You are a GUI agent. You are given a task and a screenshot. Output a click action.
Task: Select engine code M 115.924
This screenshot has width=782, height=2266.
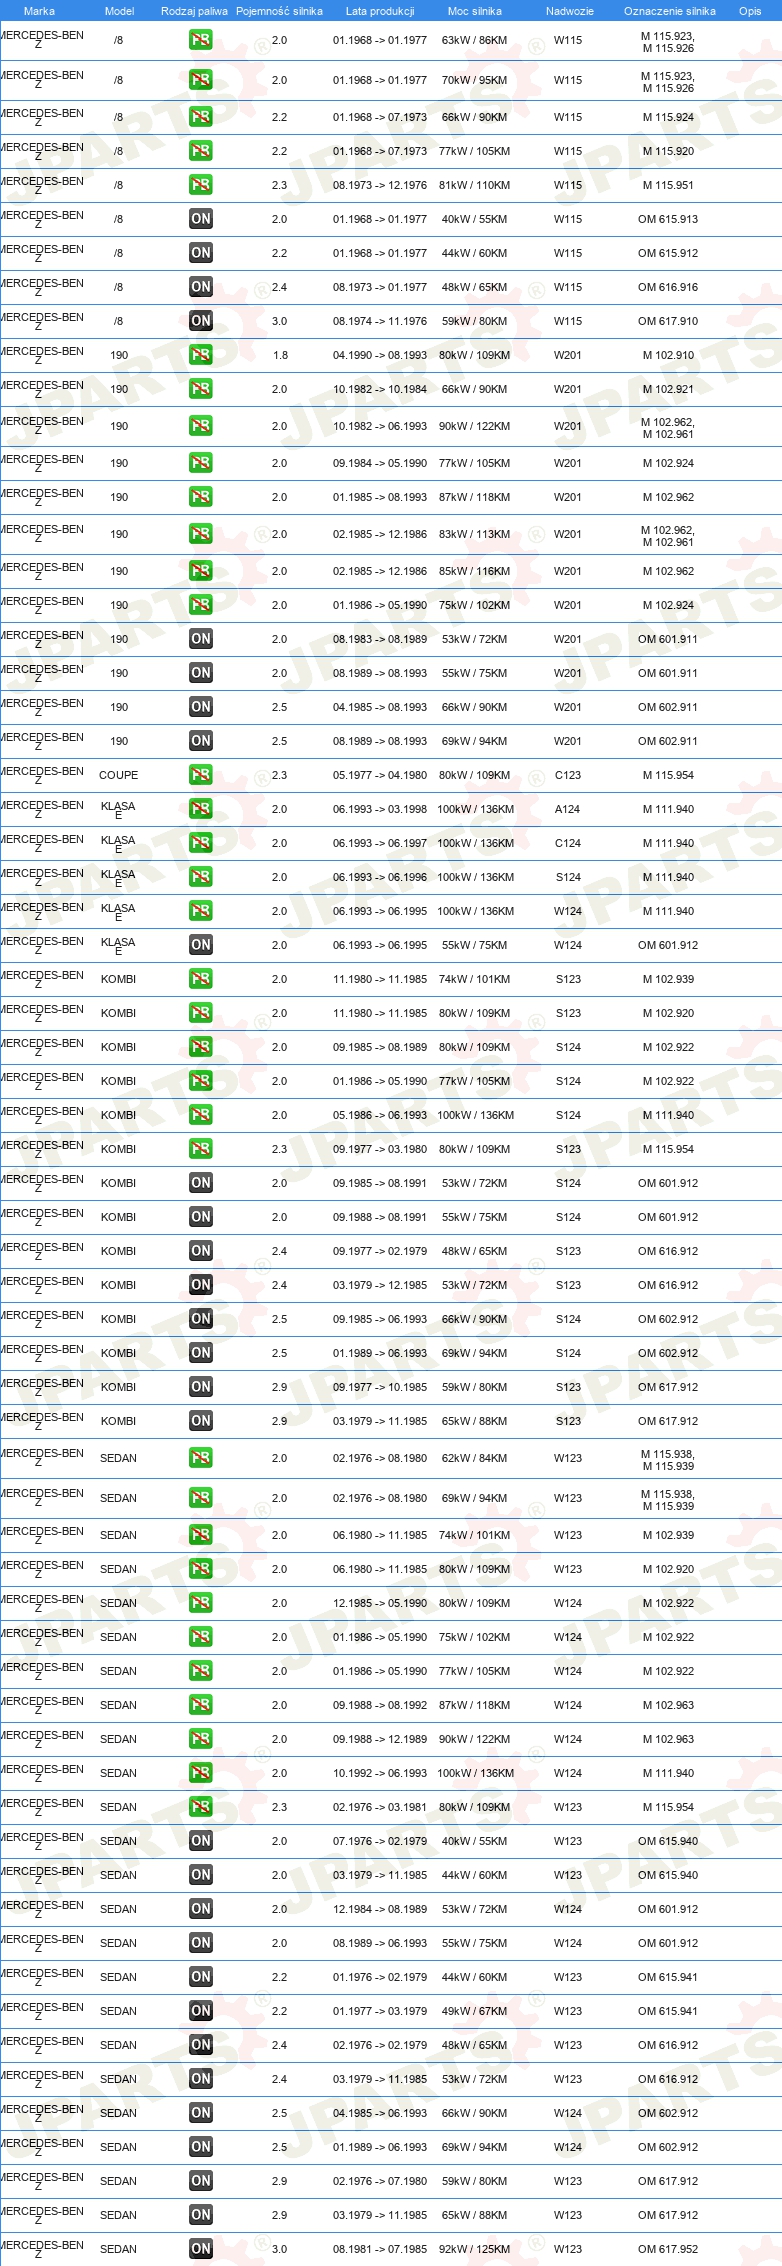[x=668, y=117]
